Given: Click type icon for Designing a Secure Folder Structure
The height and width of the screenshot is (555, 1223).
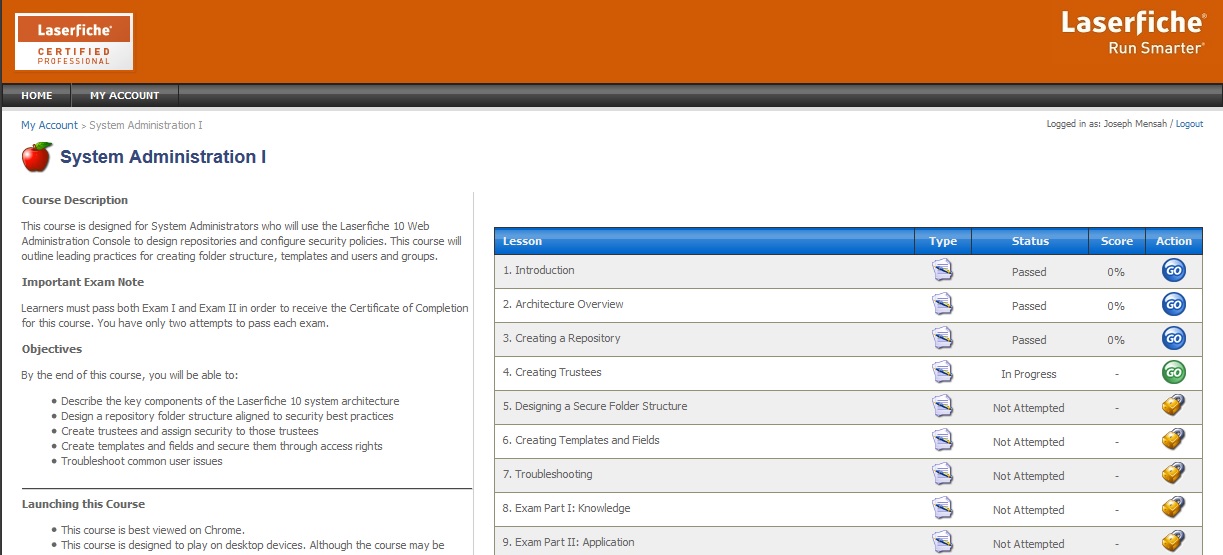Looking at the screenshot, I should [x=942, y=407].
